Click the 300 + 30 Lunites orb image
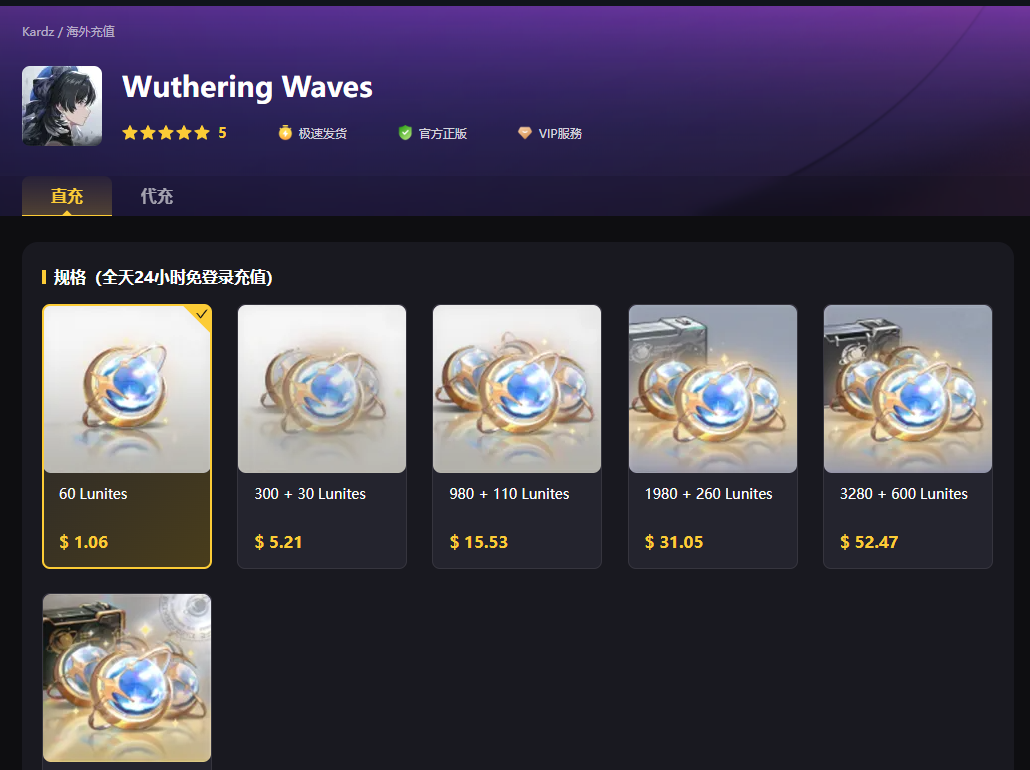This screenshot has width=1030, height=770. 322,389
